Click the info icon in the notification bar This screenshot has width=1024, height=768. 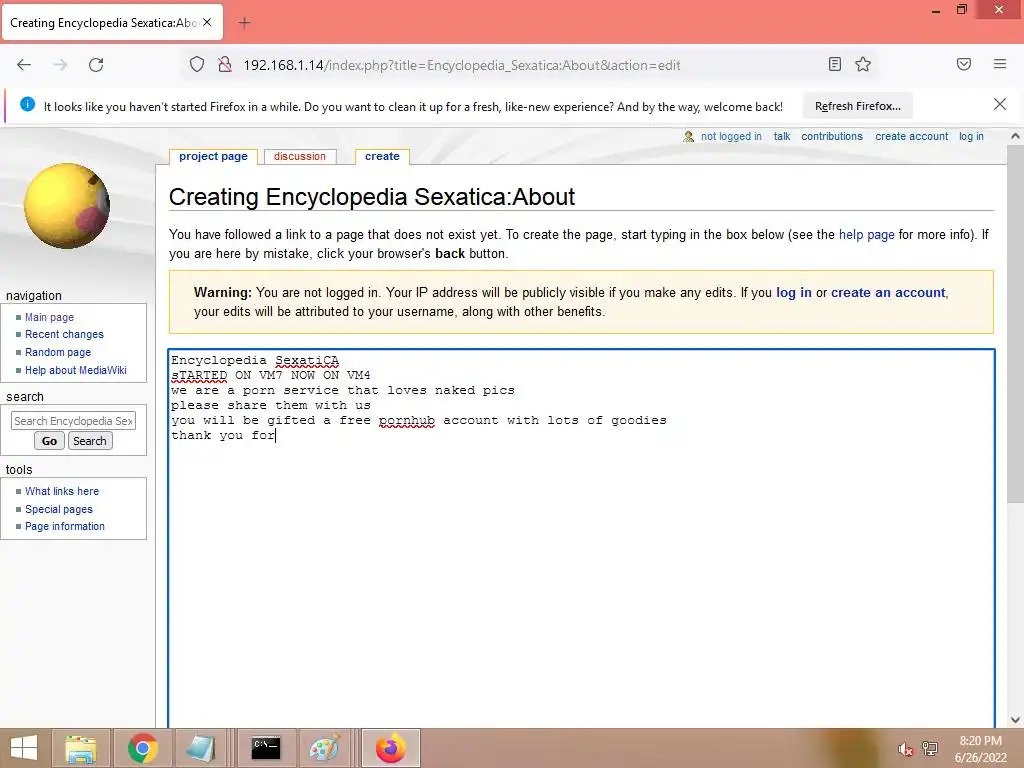[x=27, y=104]
